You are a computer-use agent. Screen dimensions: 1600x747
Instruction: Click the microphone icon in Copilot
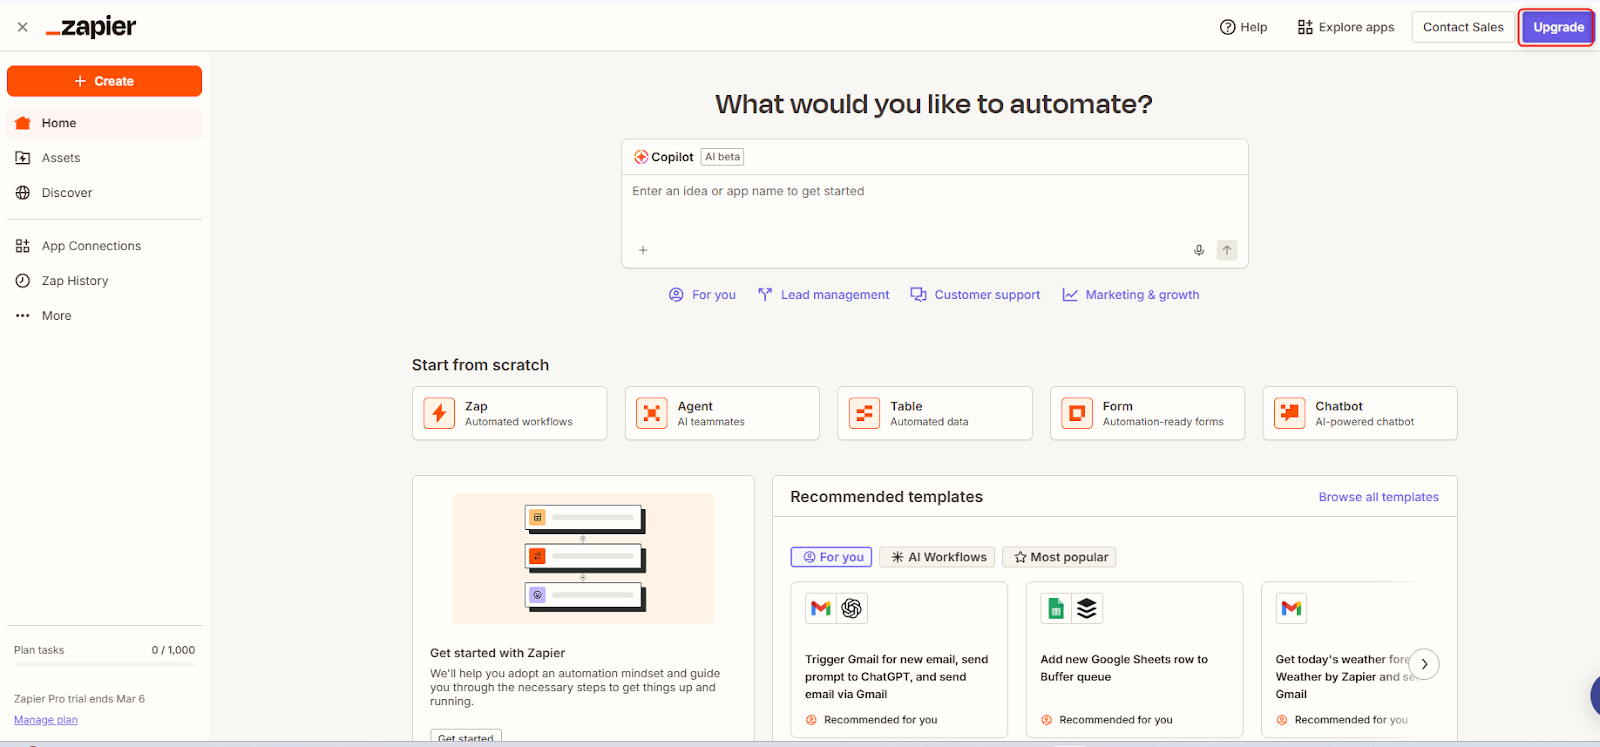[1199, 250]
